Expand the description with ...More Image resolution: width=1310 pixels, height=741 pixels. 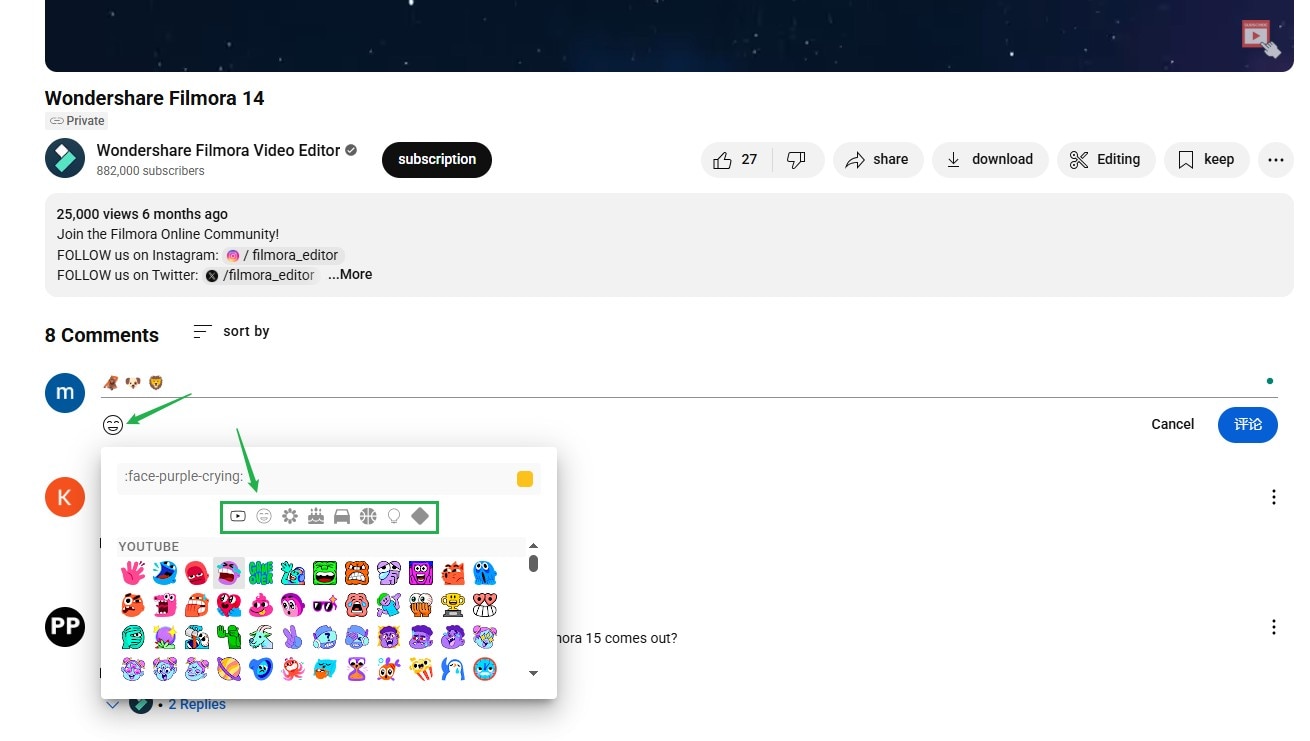350,275
